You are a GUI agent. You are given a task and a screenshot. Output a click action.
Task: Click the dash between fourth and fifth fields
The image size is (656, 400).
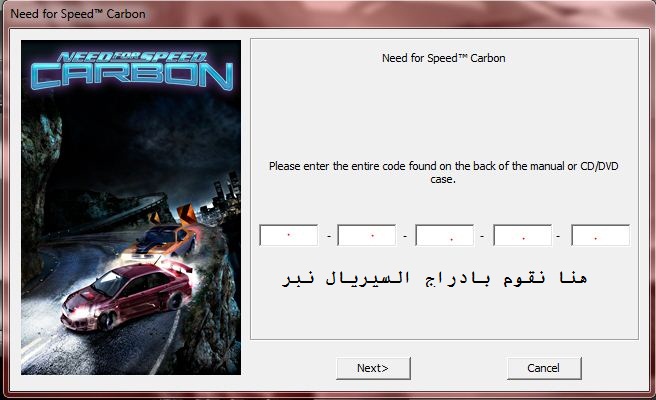pos(558,236)
